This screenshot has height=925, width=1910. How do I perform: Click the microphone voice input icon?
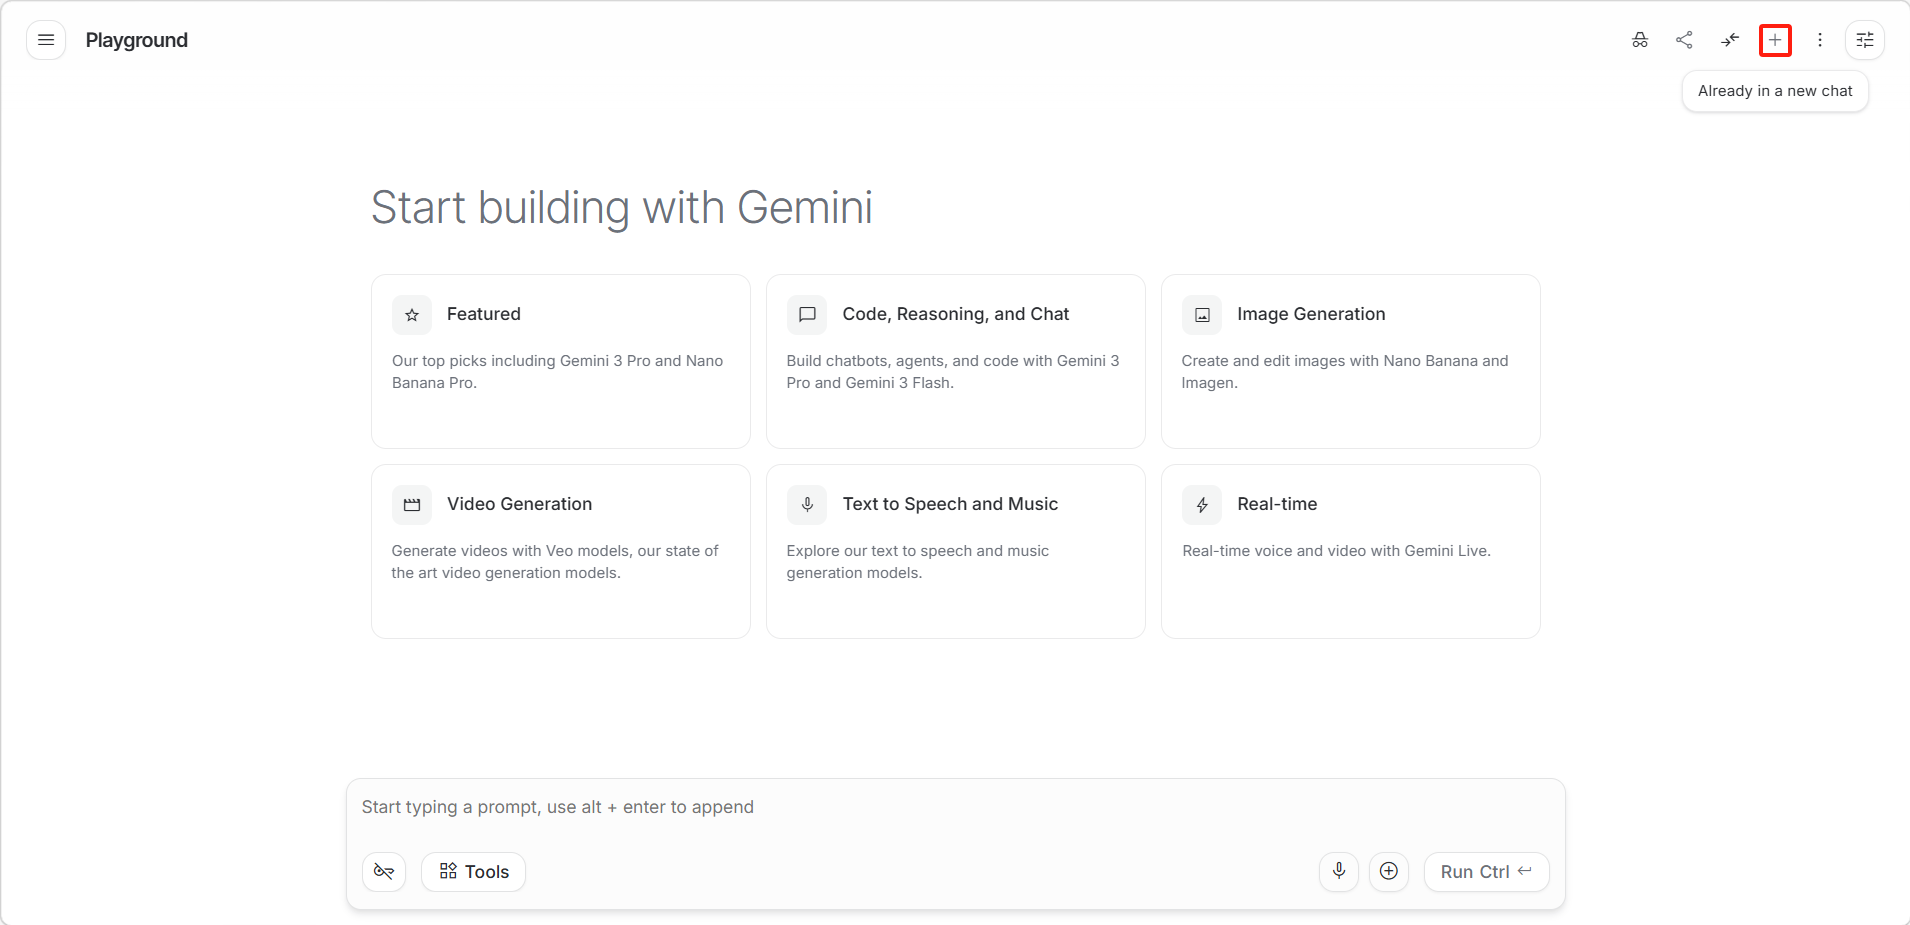pos(1339,872)
